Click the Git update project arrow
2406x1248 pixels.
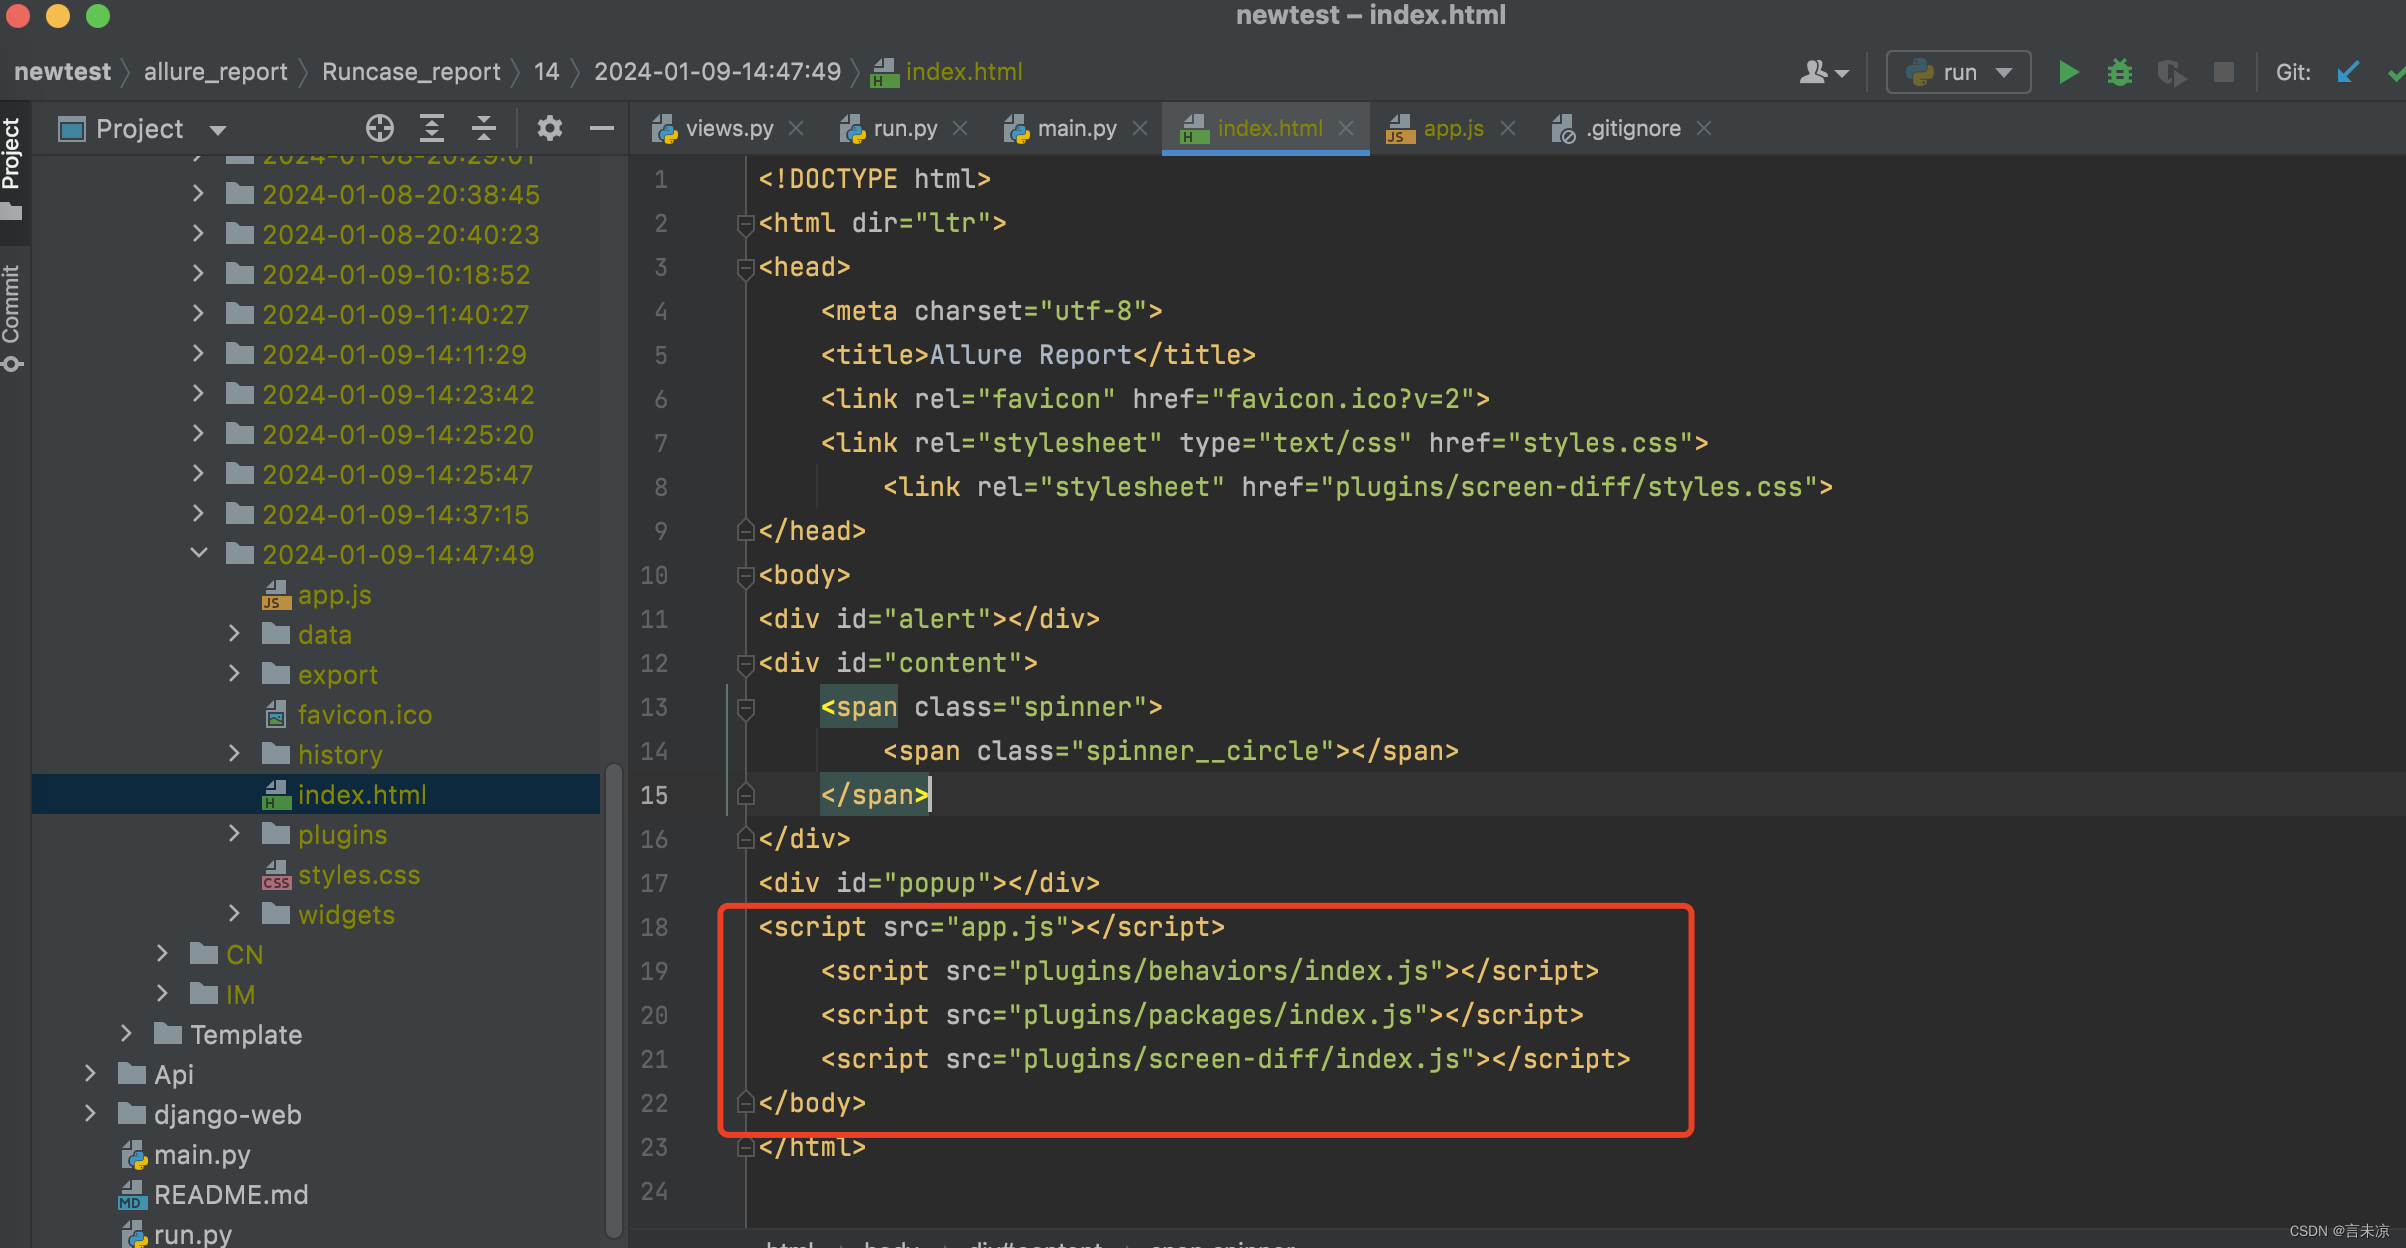[2348, 72]
